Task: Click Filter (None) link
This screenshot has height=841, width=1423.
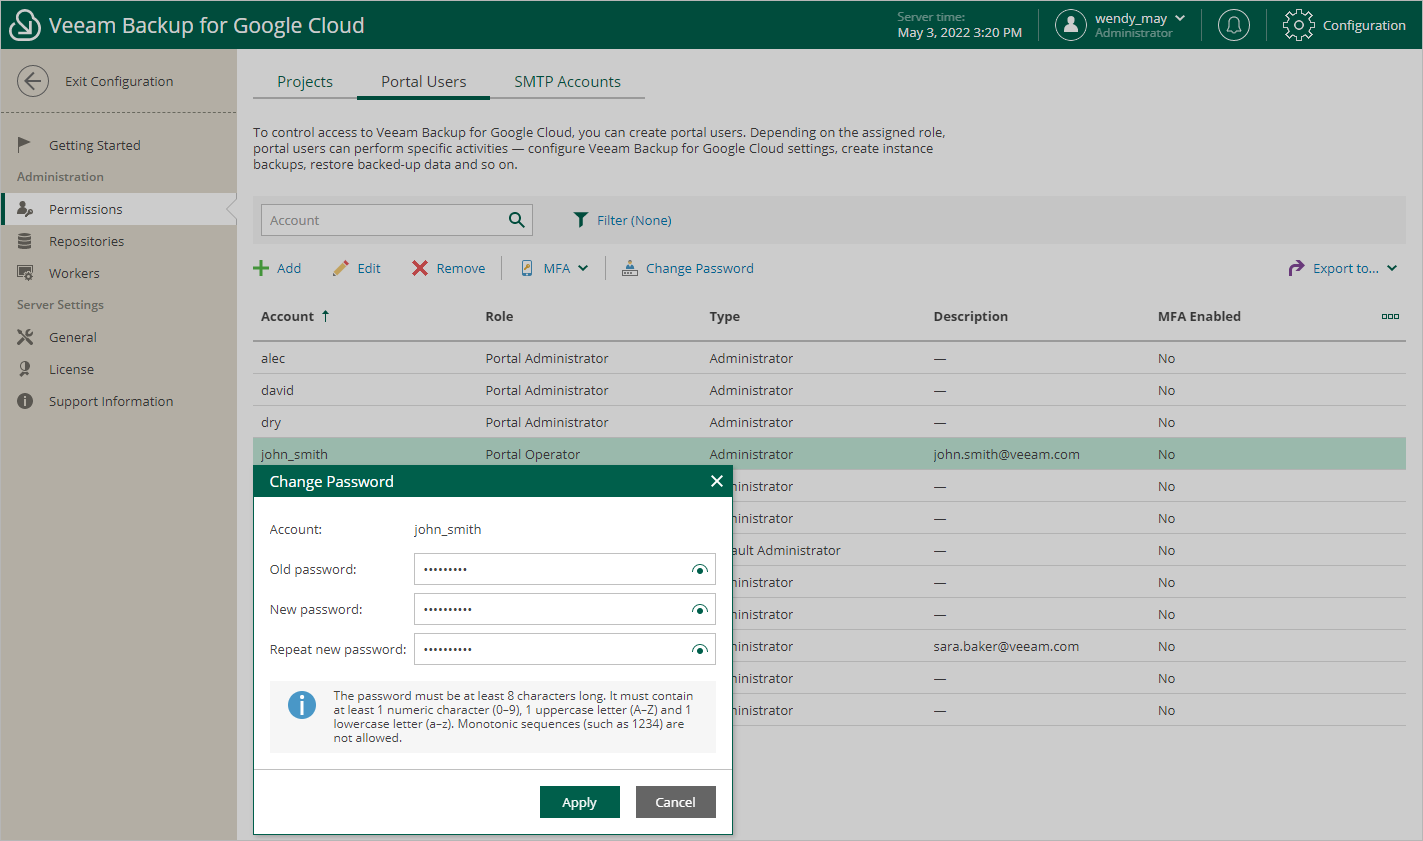Action: pos(634,220)
